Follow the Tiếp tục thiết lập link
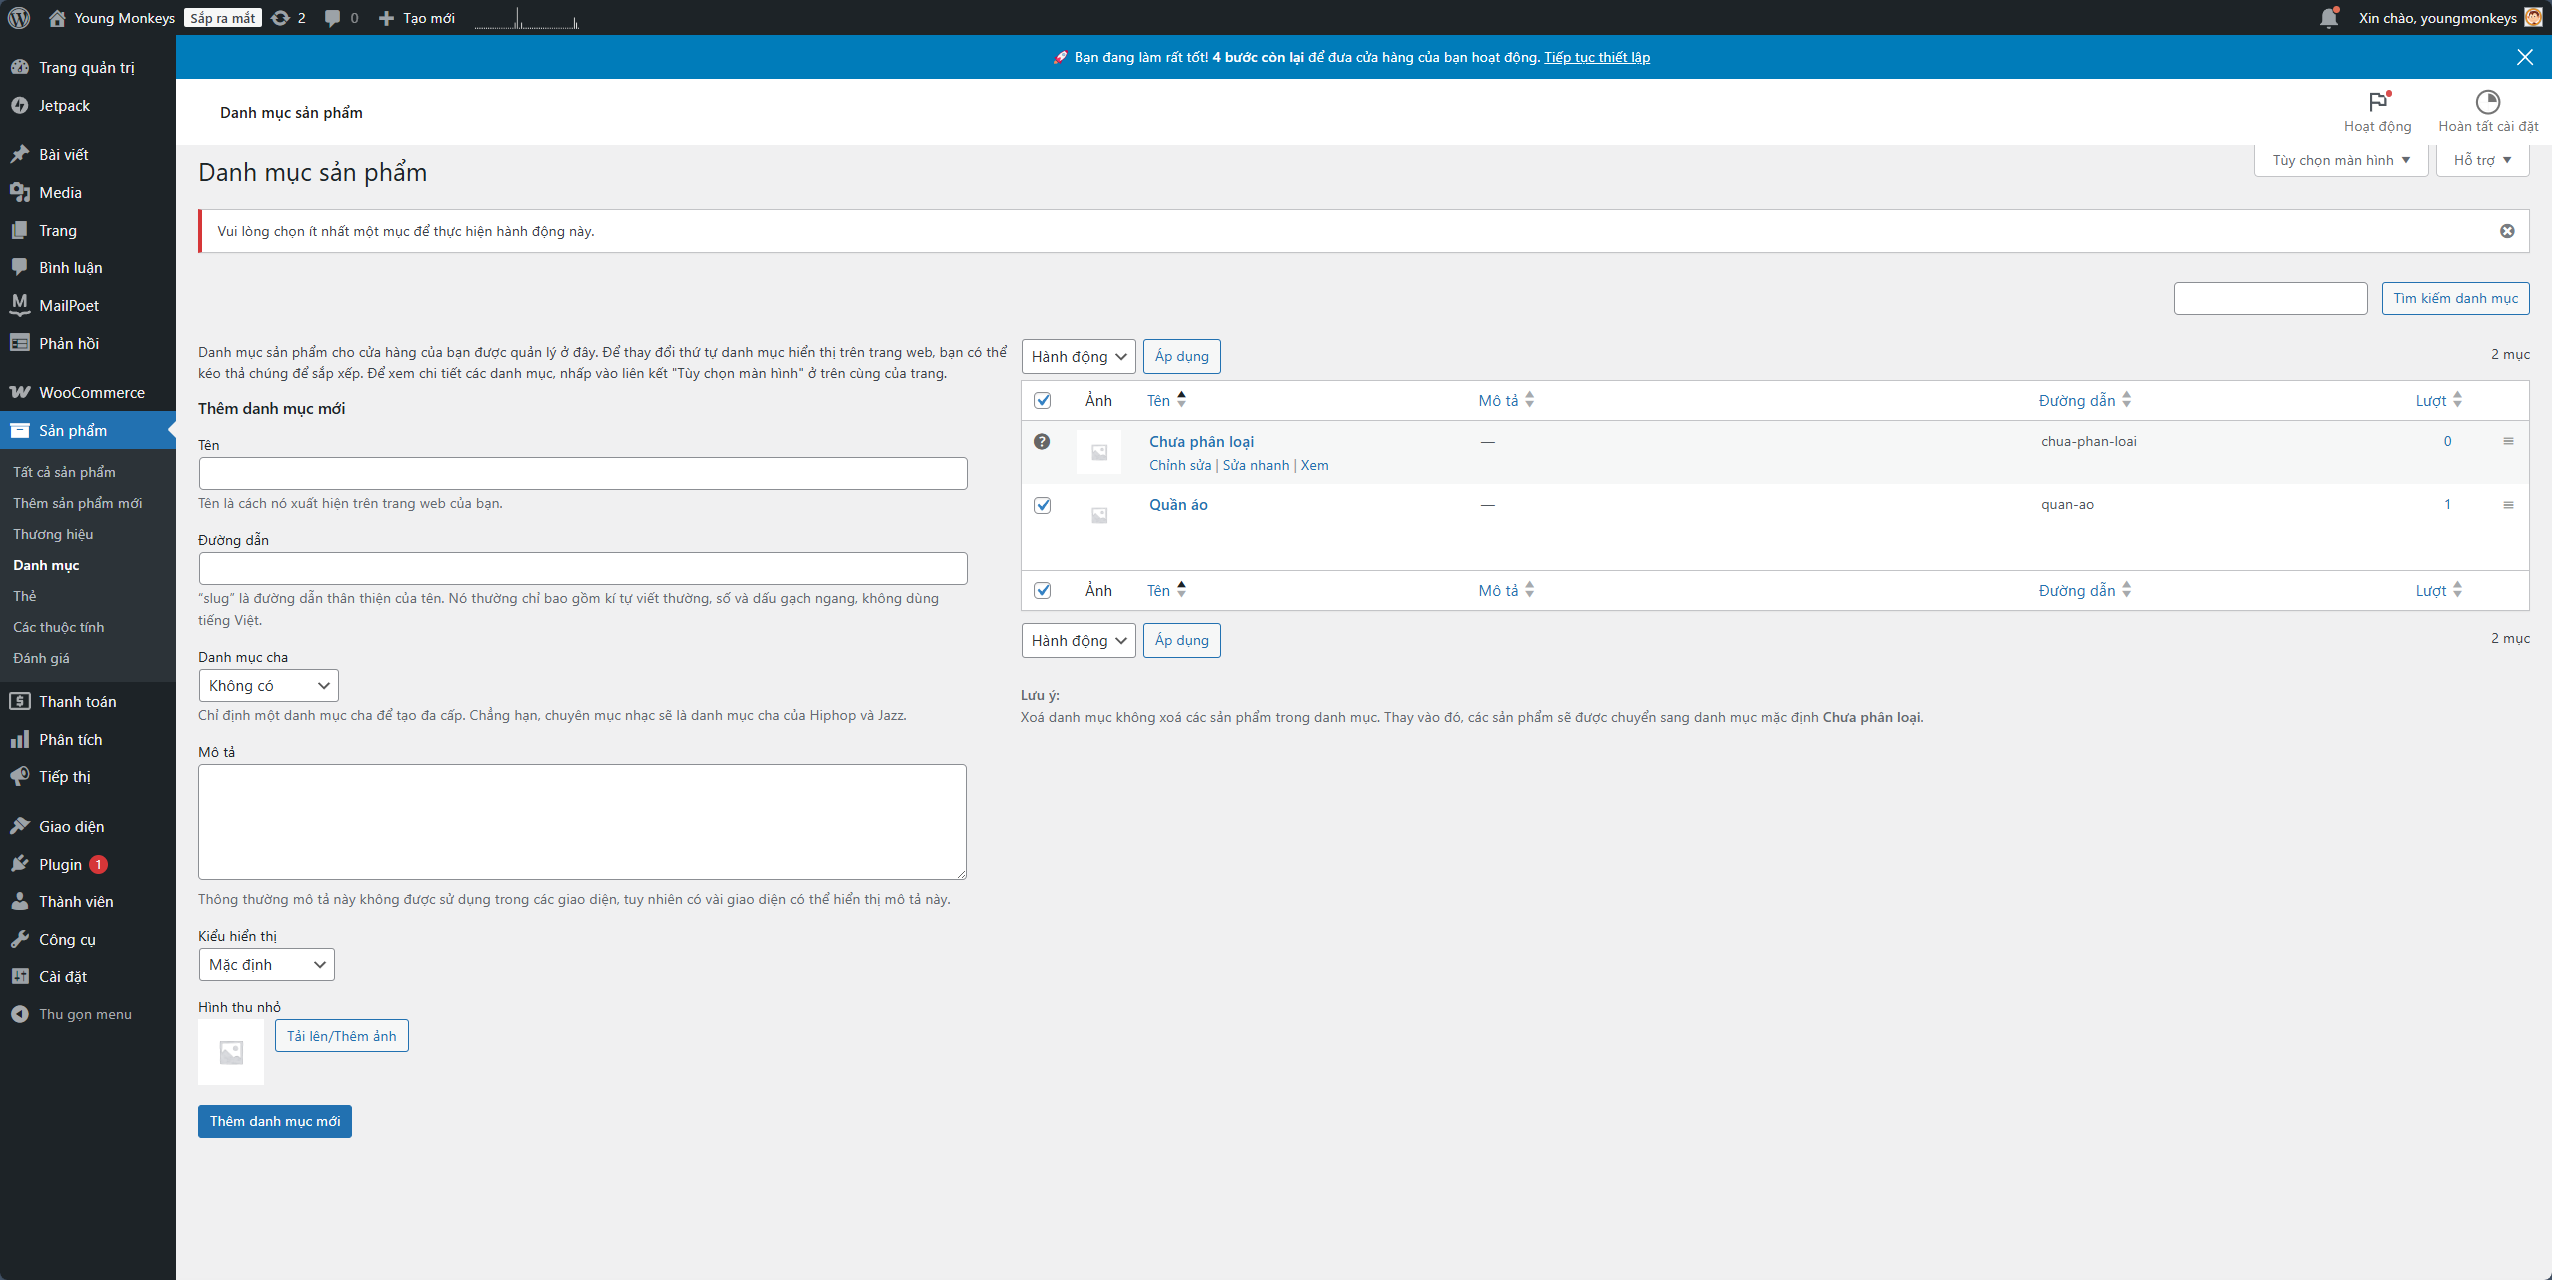The width and height of the screenshot is (2552, 1280). tap(1596, 57)
